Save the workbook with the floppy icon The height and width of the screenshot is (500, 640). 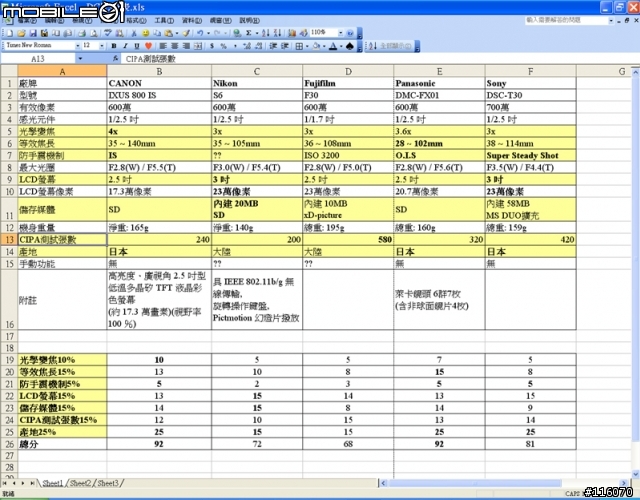[x=33, y=33]
